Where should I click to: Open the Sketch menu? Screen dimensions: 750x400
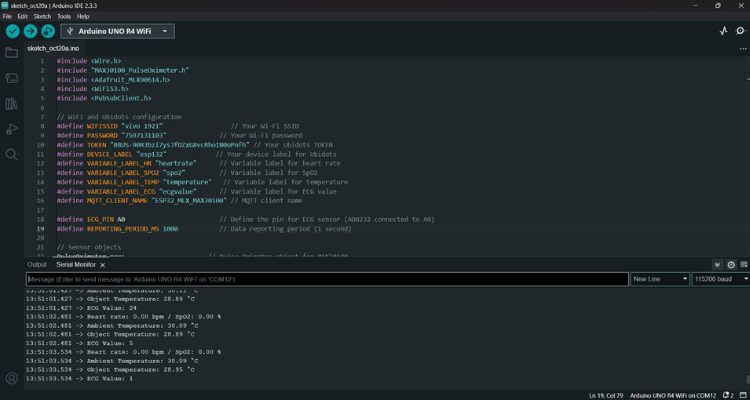point(42,16)
